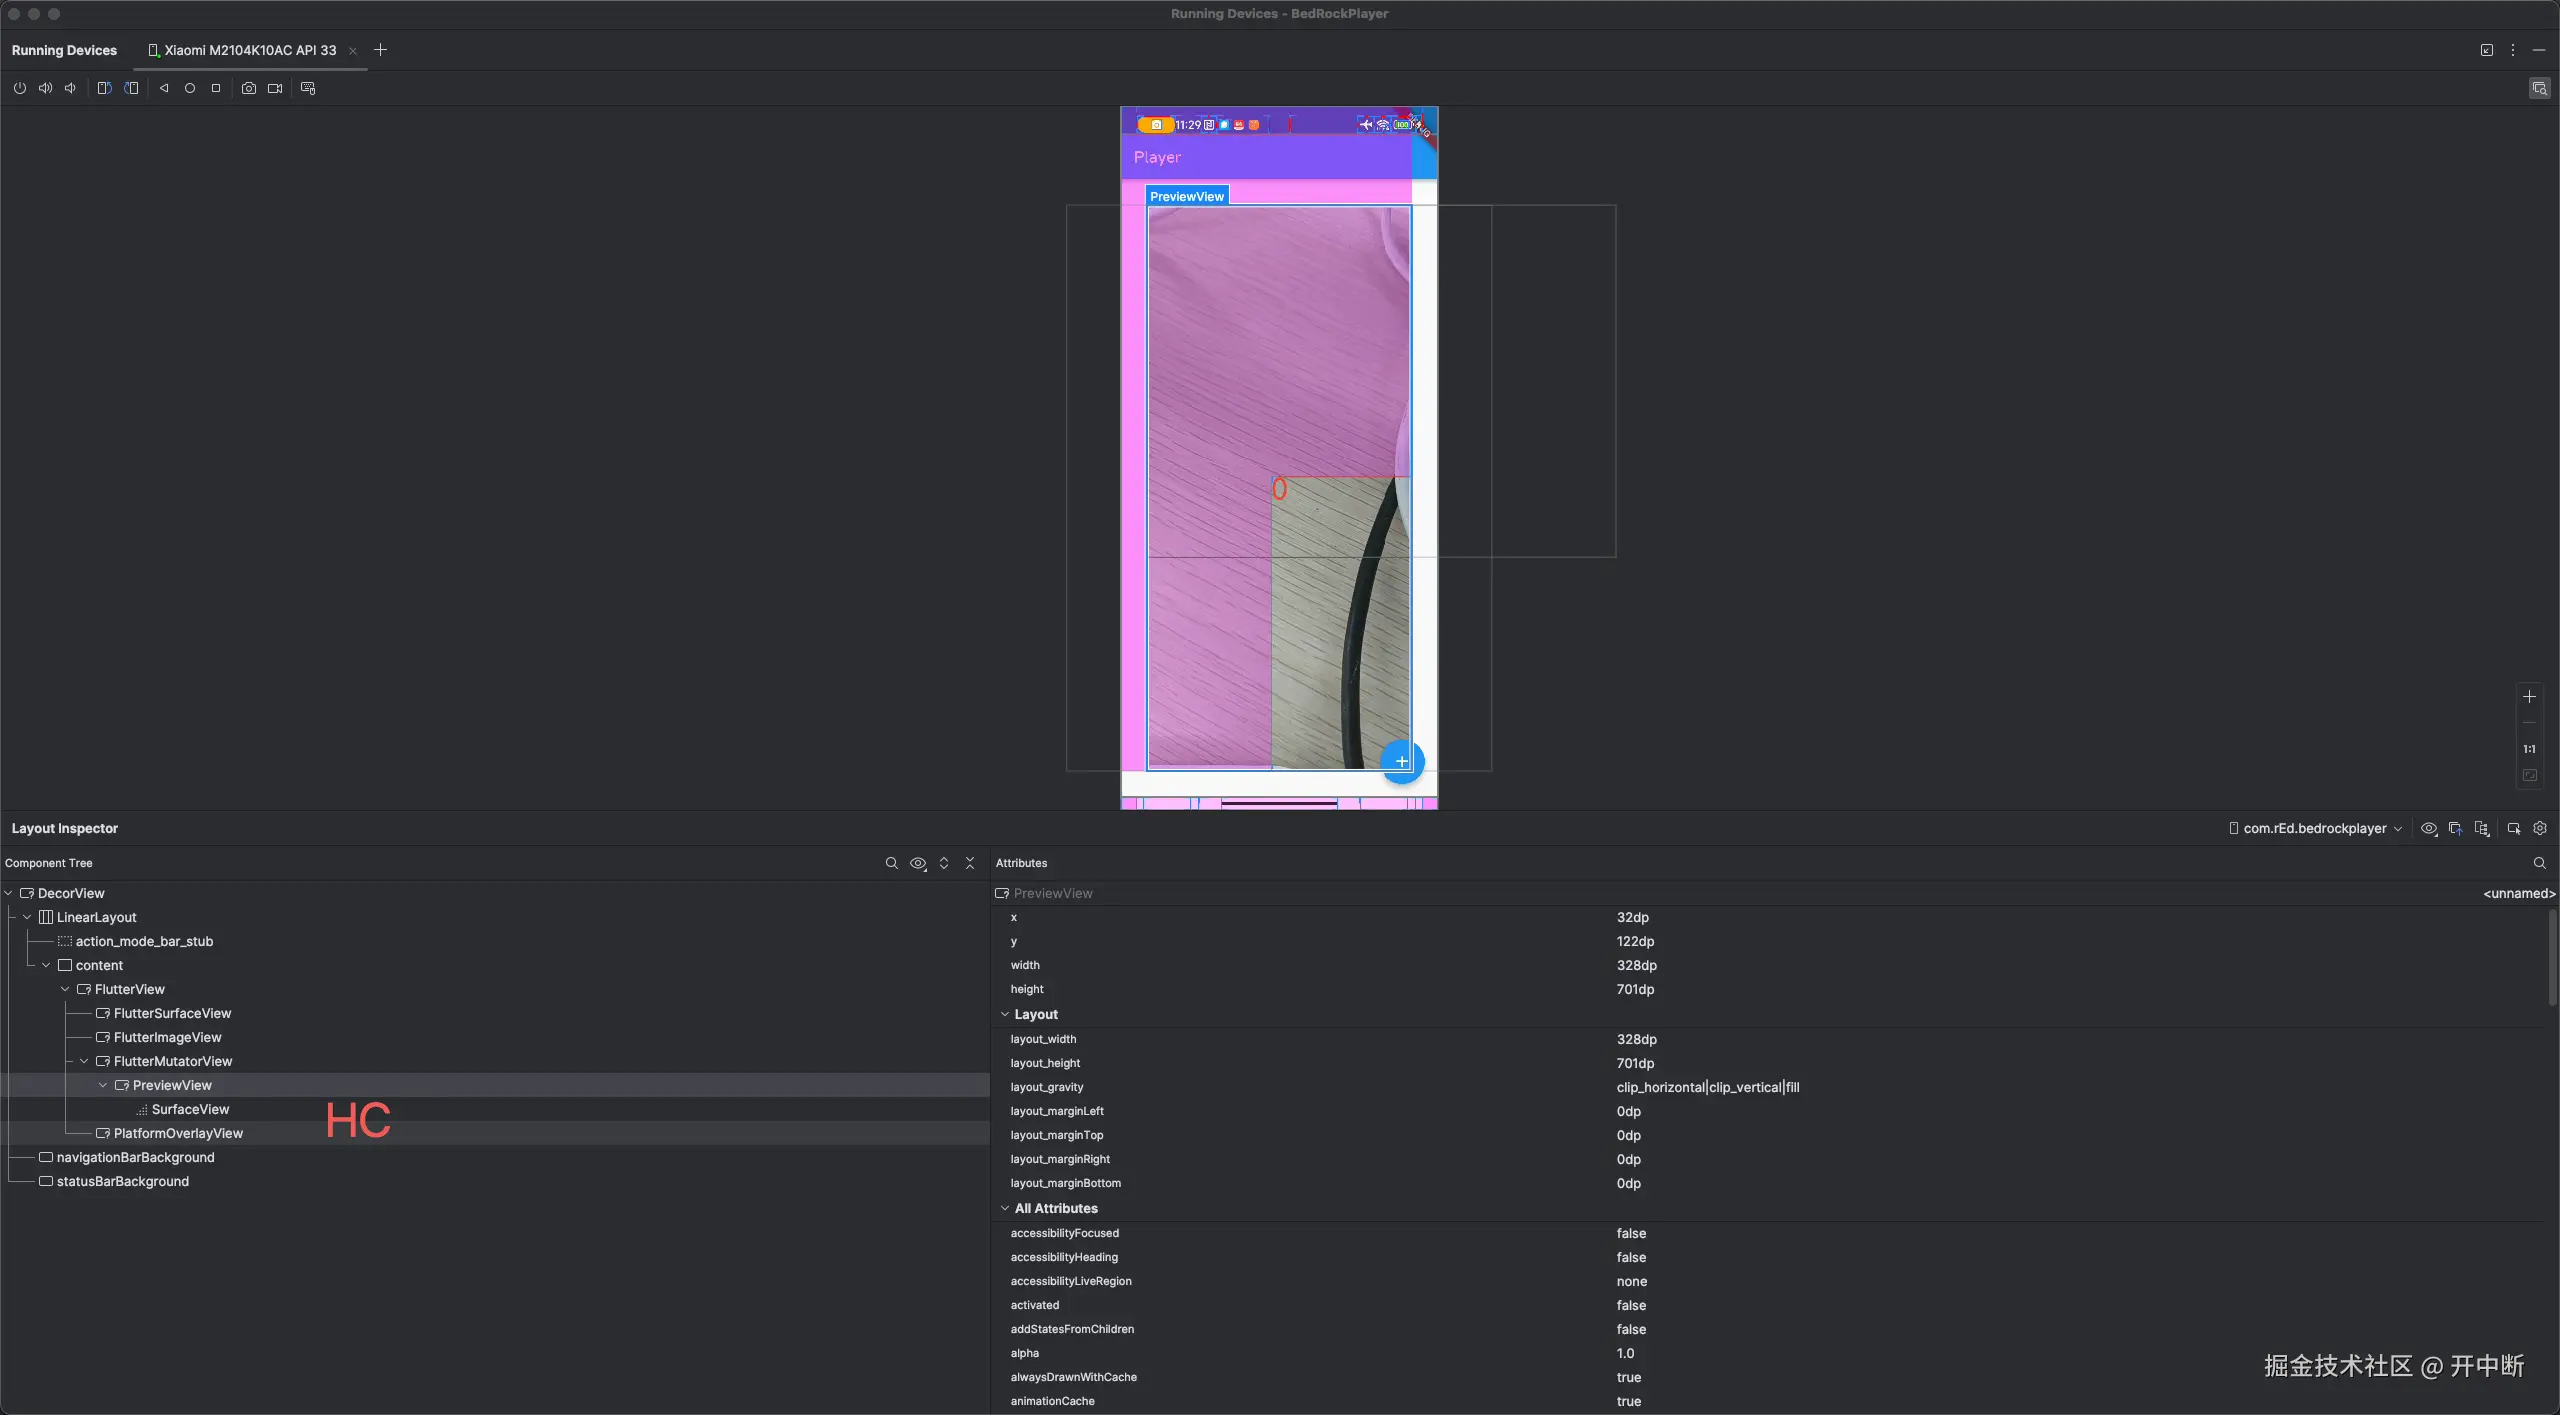Take a screenshot with camera icon

click(248, 88)
